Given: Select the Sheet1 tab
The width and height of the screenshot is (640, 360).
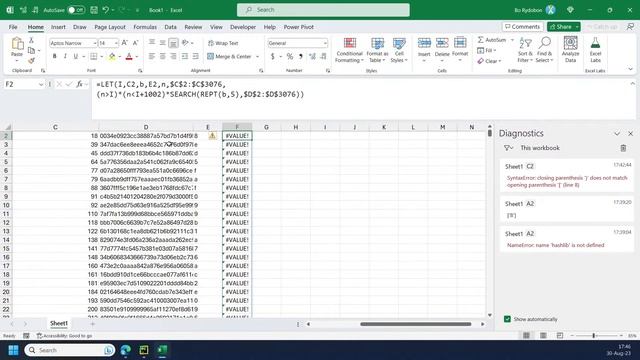Looking at the screenshot, I should (x=59, y=323).
